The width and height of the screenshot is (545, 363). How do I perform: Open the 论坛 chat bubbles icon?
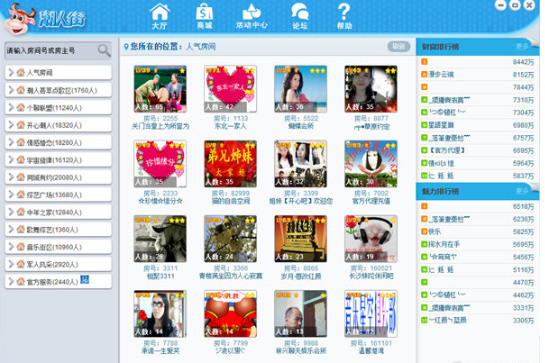pos(300,13)
